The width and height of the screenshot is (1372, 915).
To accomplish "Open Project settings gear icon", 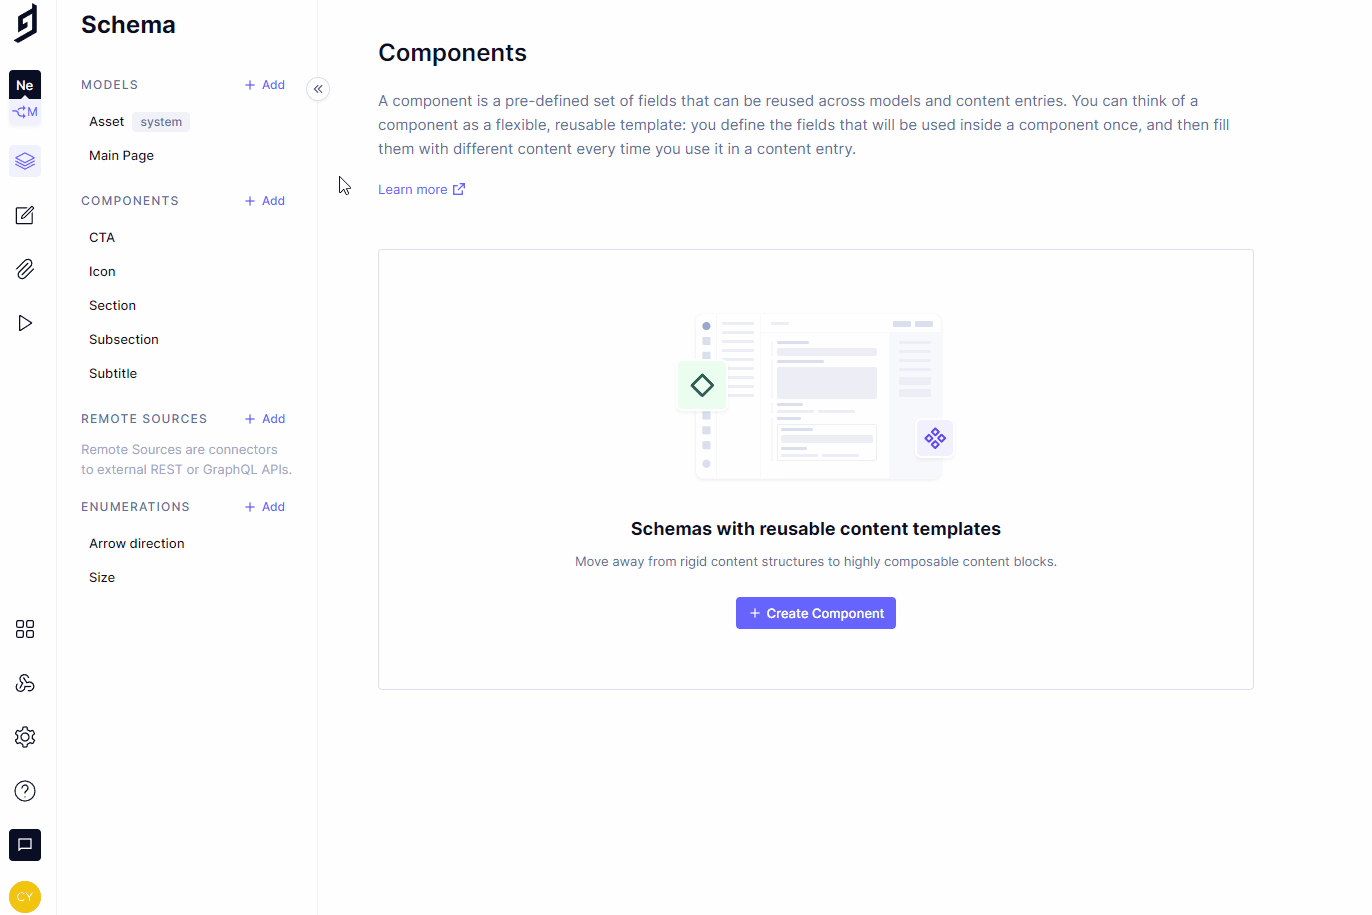I will (x=25, y=737).
